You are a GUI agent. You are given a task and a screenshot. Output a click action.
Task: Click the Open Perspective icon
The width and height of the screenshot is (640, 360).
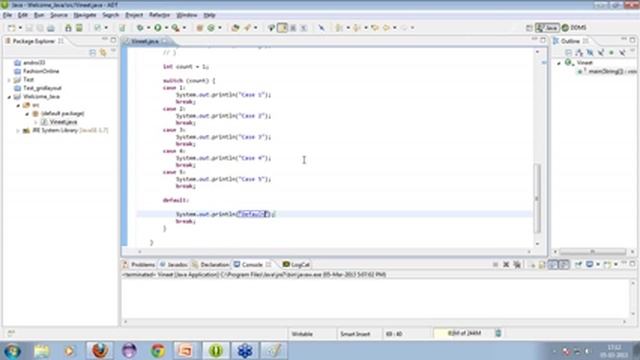click(529, 28)
